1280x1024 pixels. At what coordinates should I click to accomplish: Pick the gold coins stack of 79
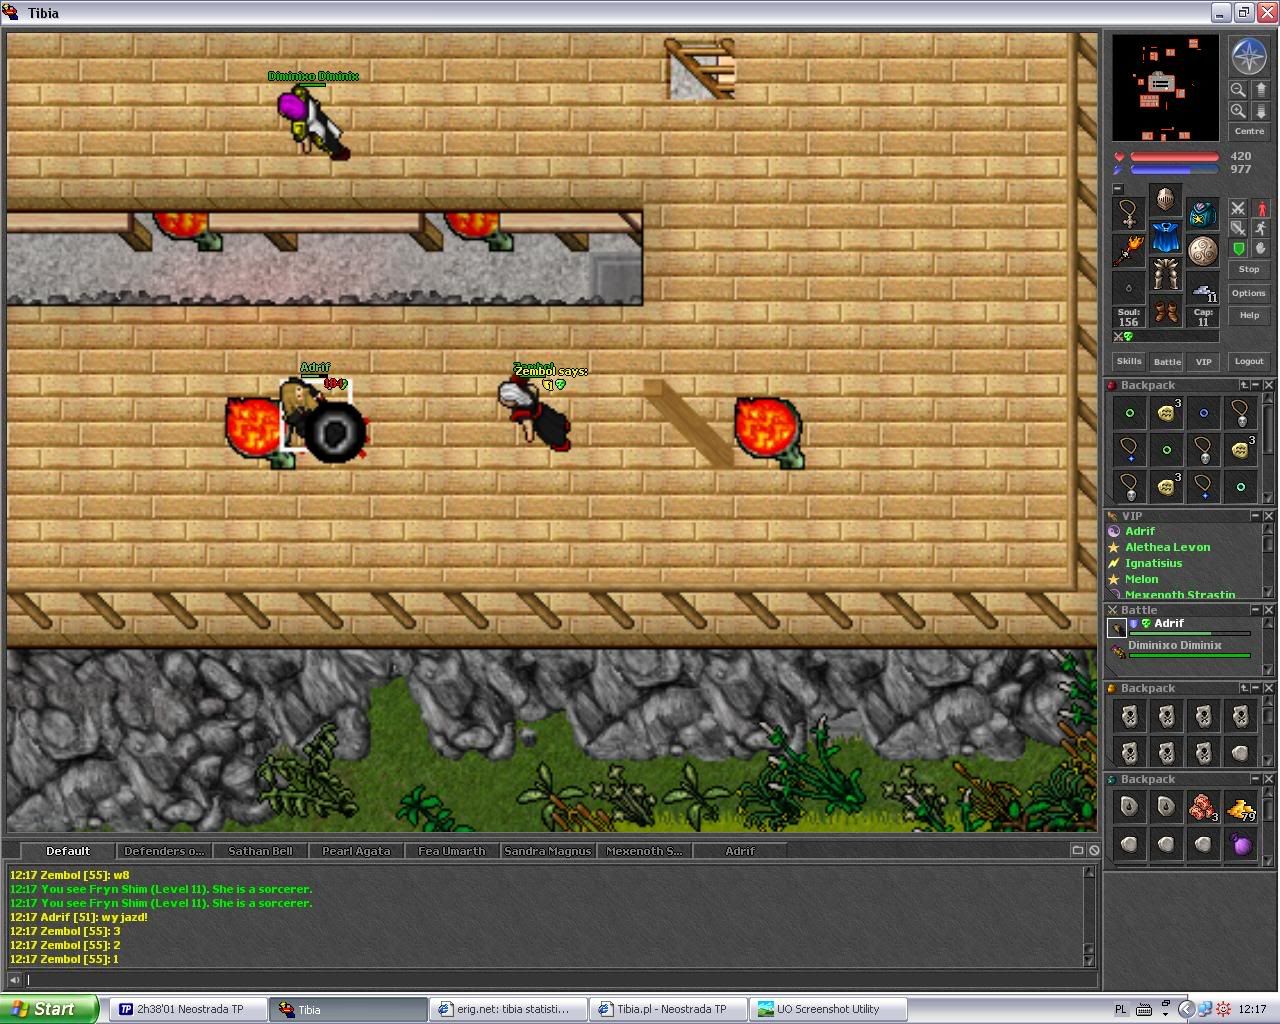coord(1240,807)
